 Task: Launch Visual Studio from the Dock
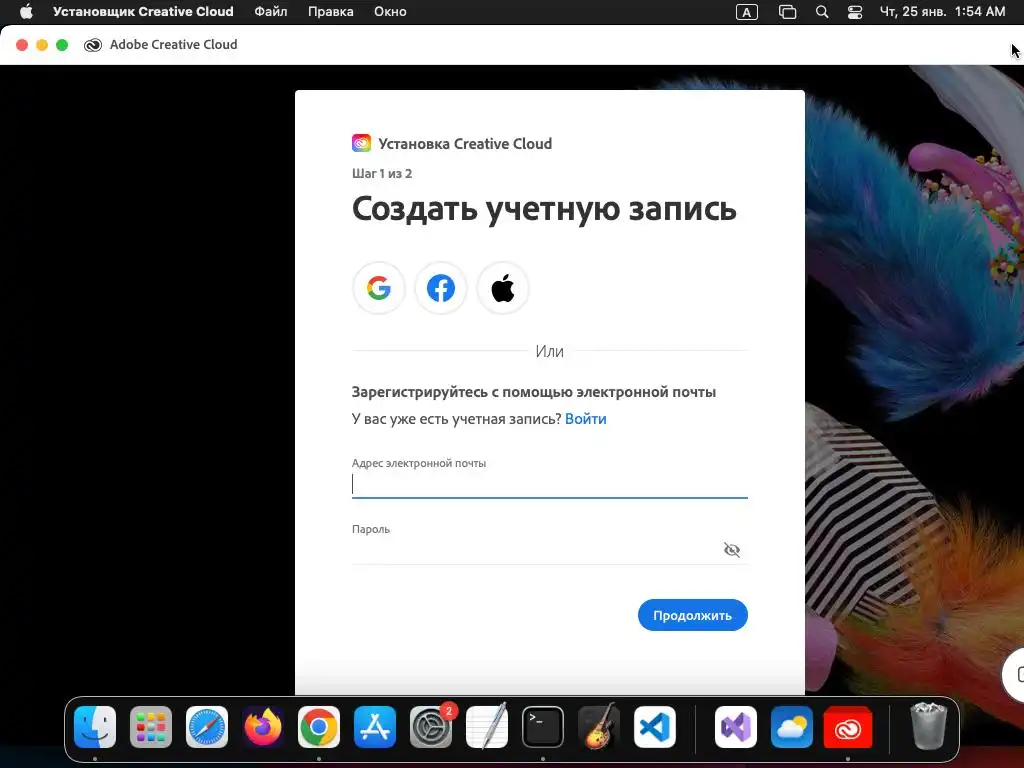pyautogui.click(x=736, y=727)
